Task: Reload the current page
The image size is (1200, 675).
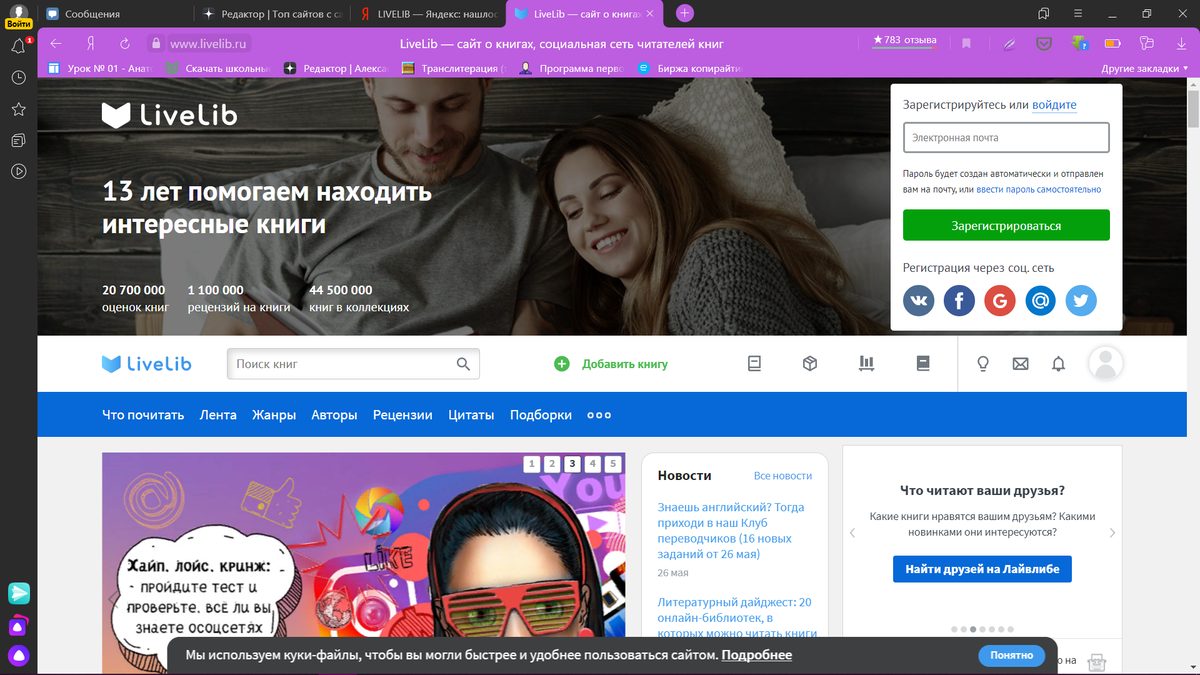Action: pos(125,44)
